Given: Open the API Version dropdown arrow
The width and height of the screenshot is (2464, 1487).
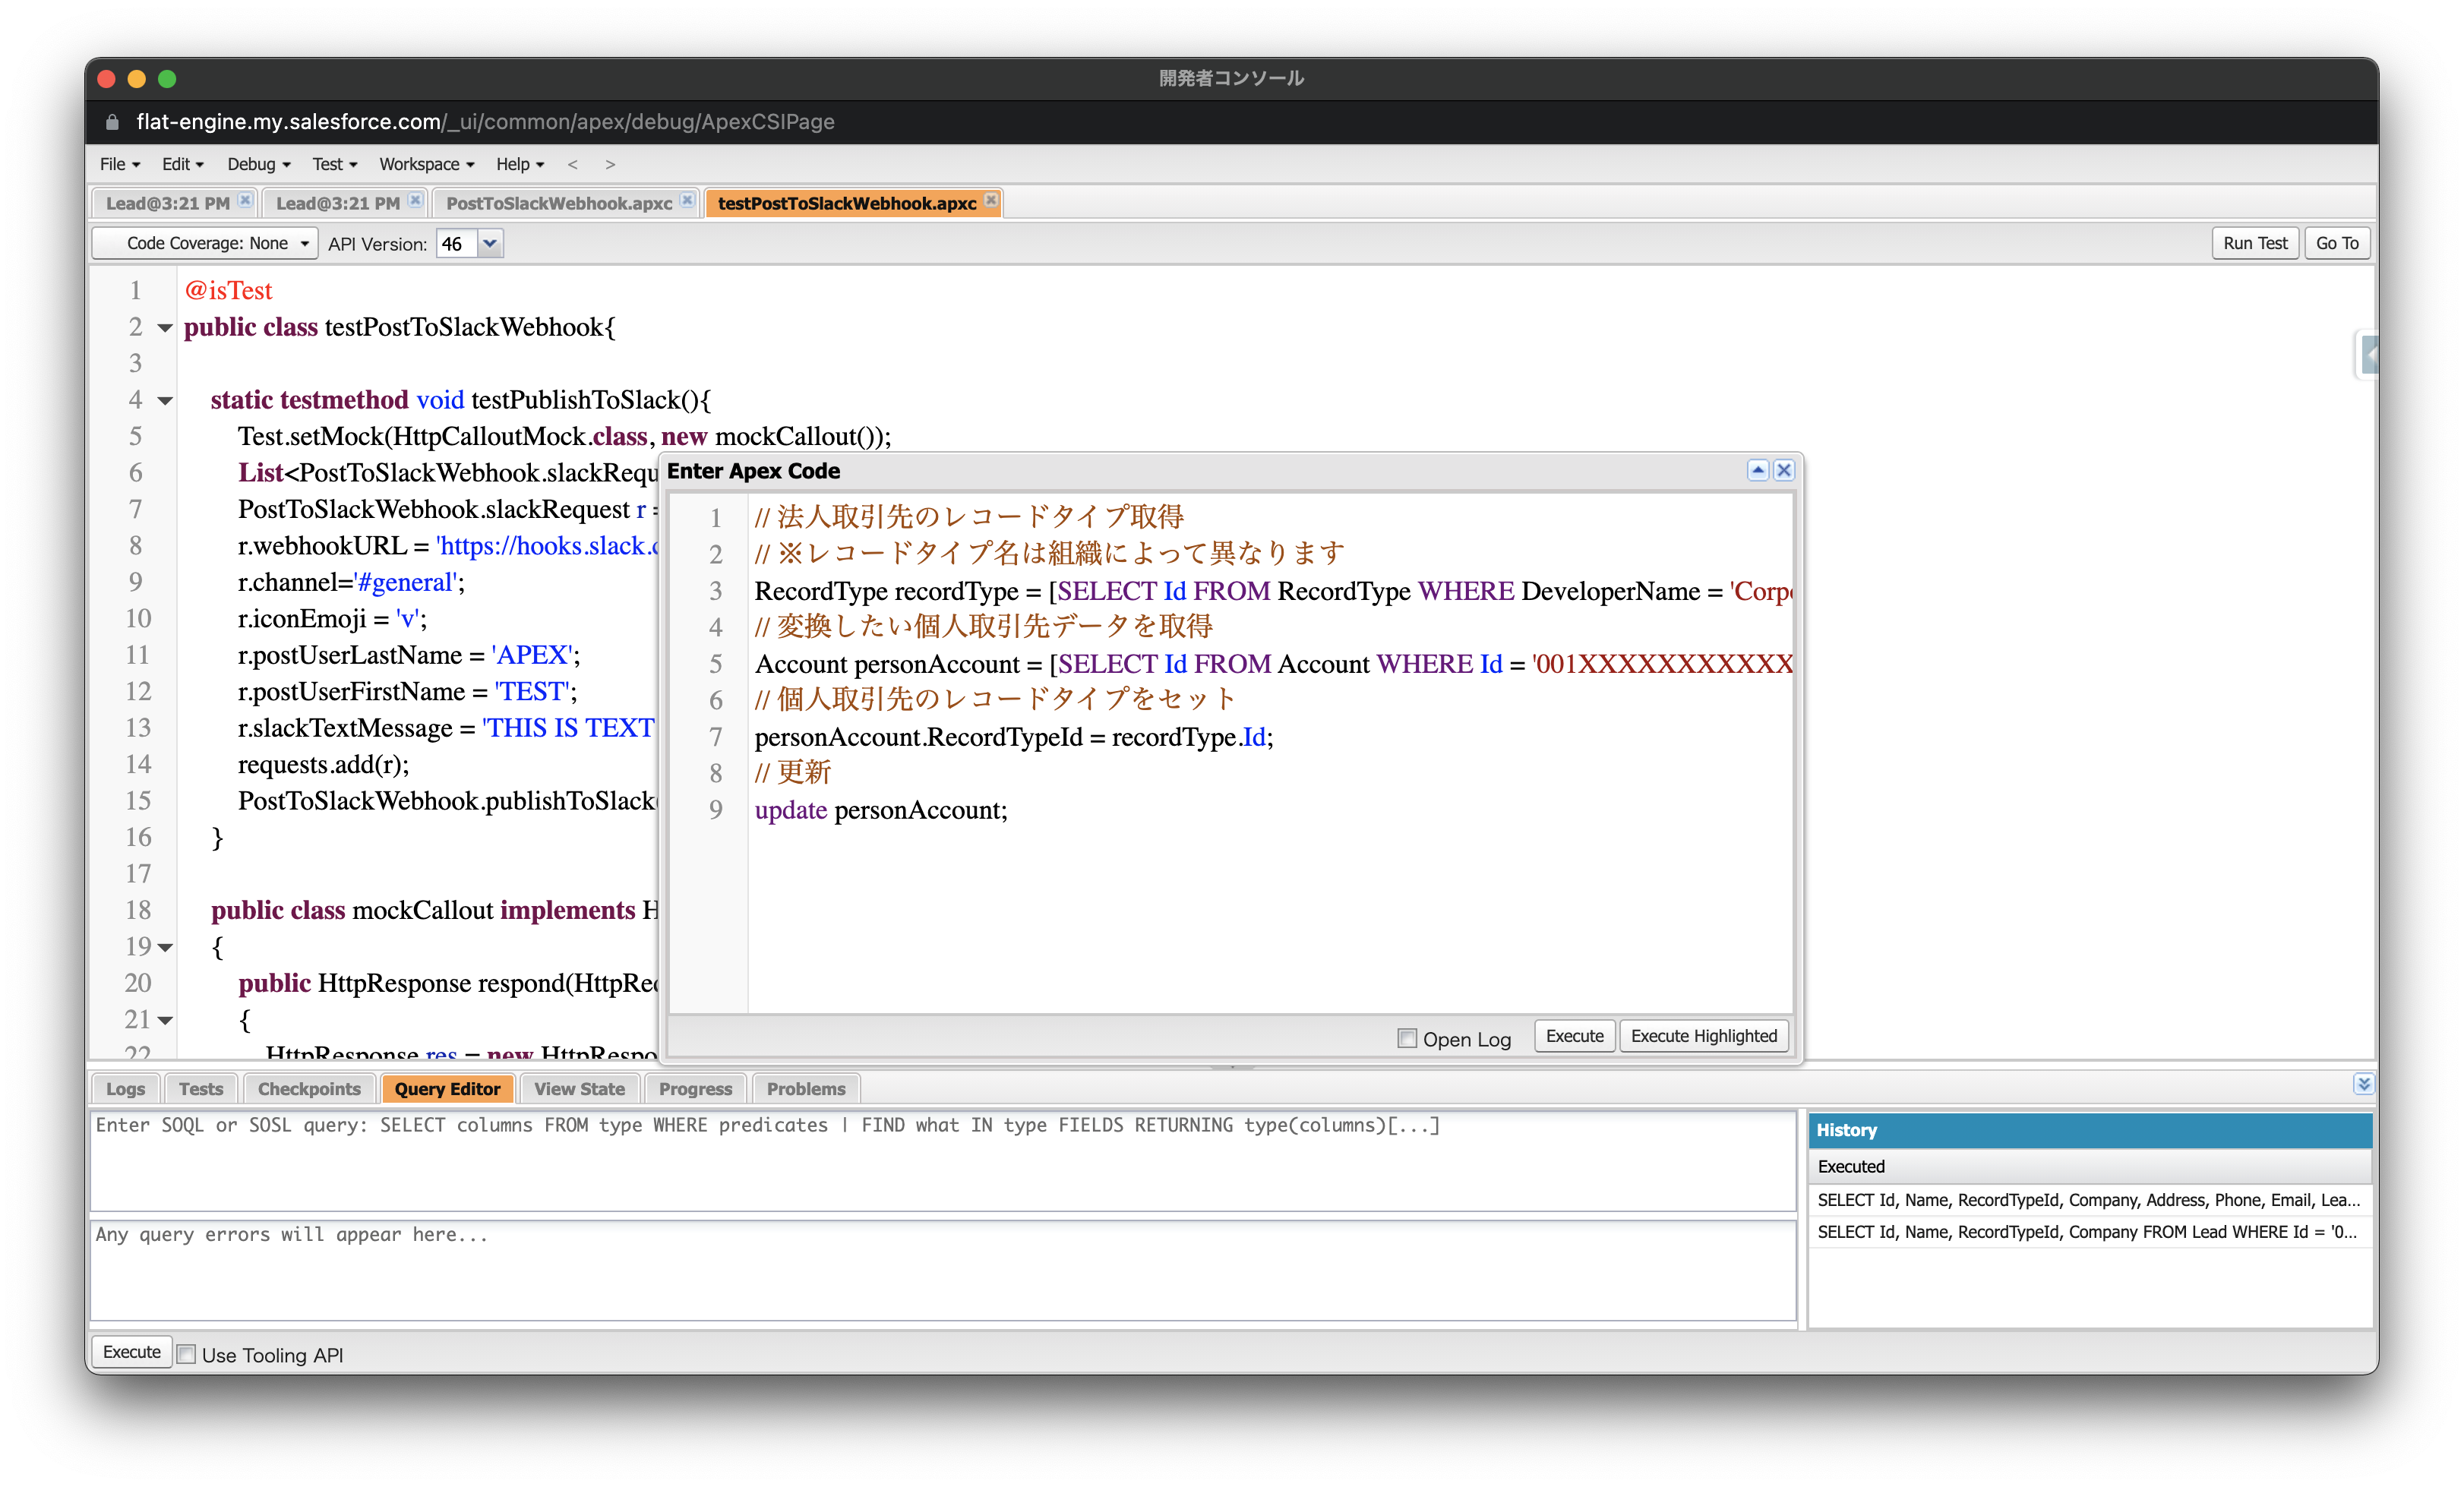Looking at the screenshot, I should click(x=490, y=243).
